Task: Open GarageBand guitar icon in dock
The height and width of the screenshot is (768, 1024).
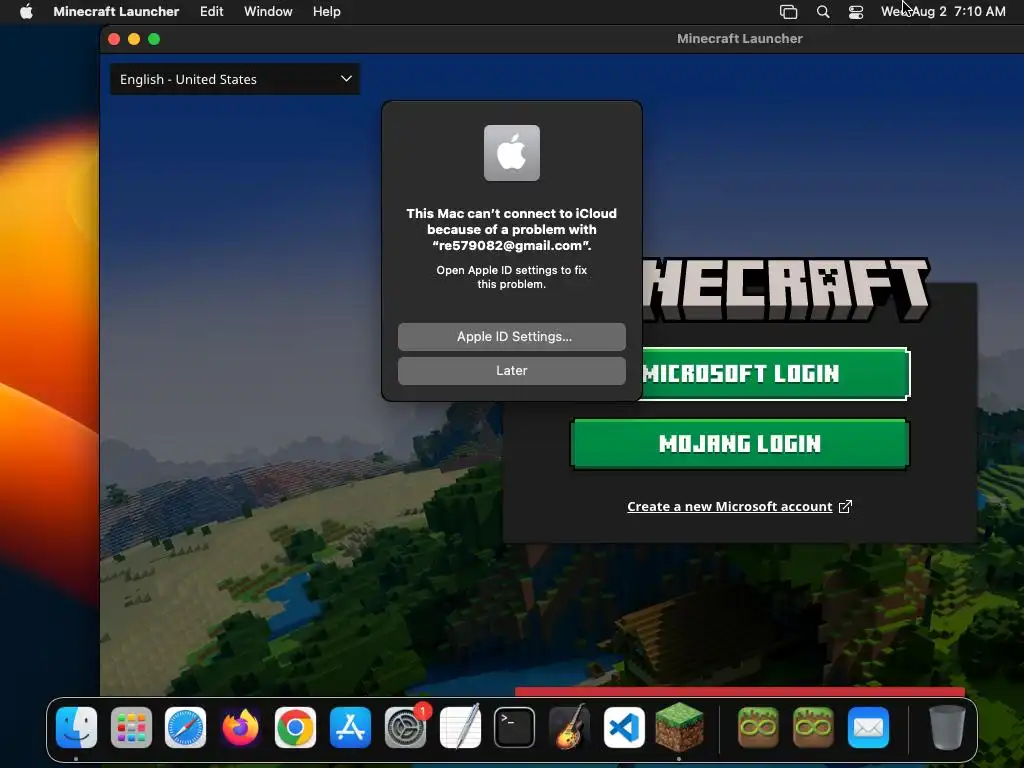Action: 569,727
